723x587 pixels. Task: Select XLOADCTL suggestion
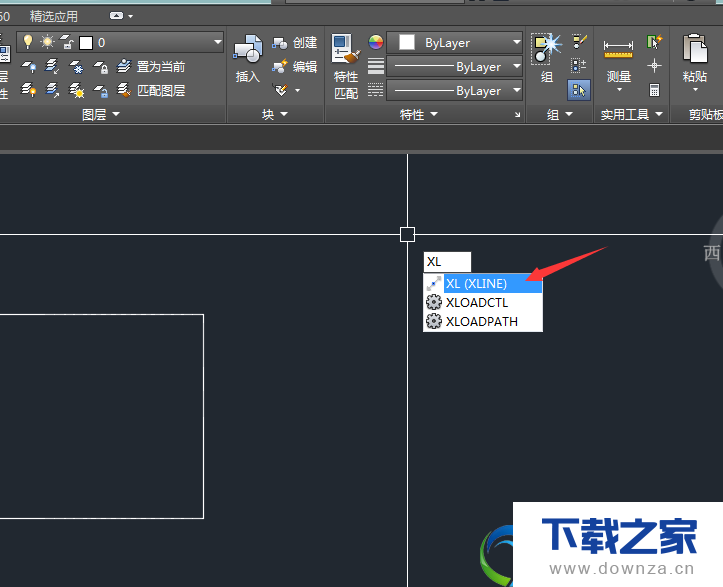click(483, 302)
